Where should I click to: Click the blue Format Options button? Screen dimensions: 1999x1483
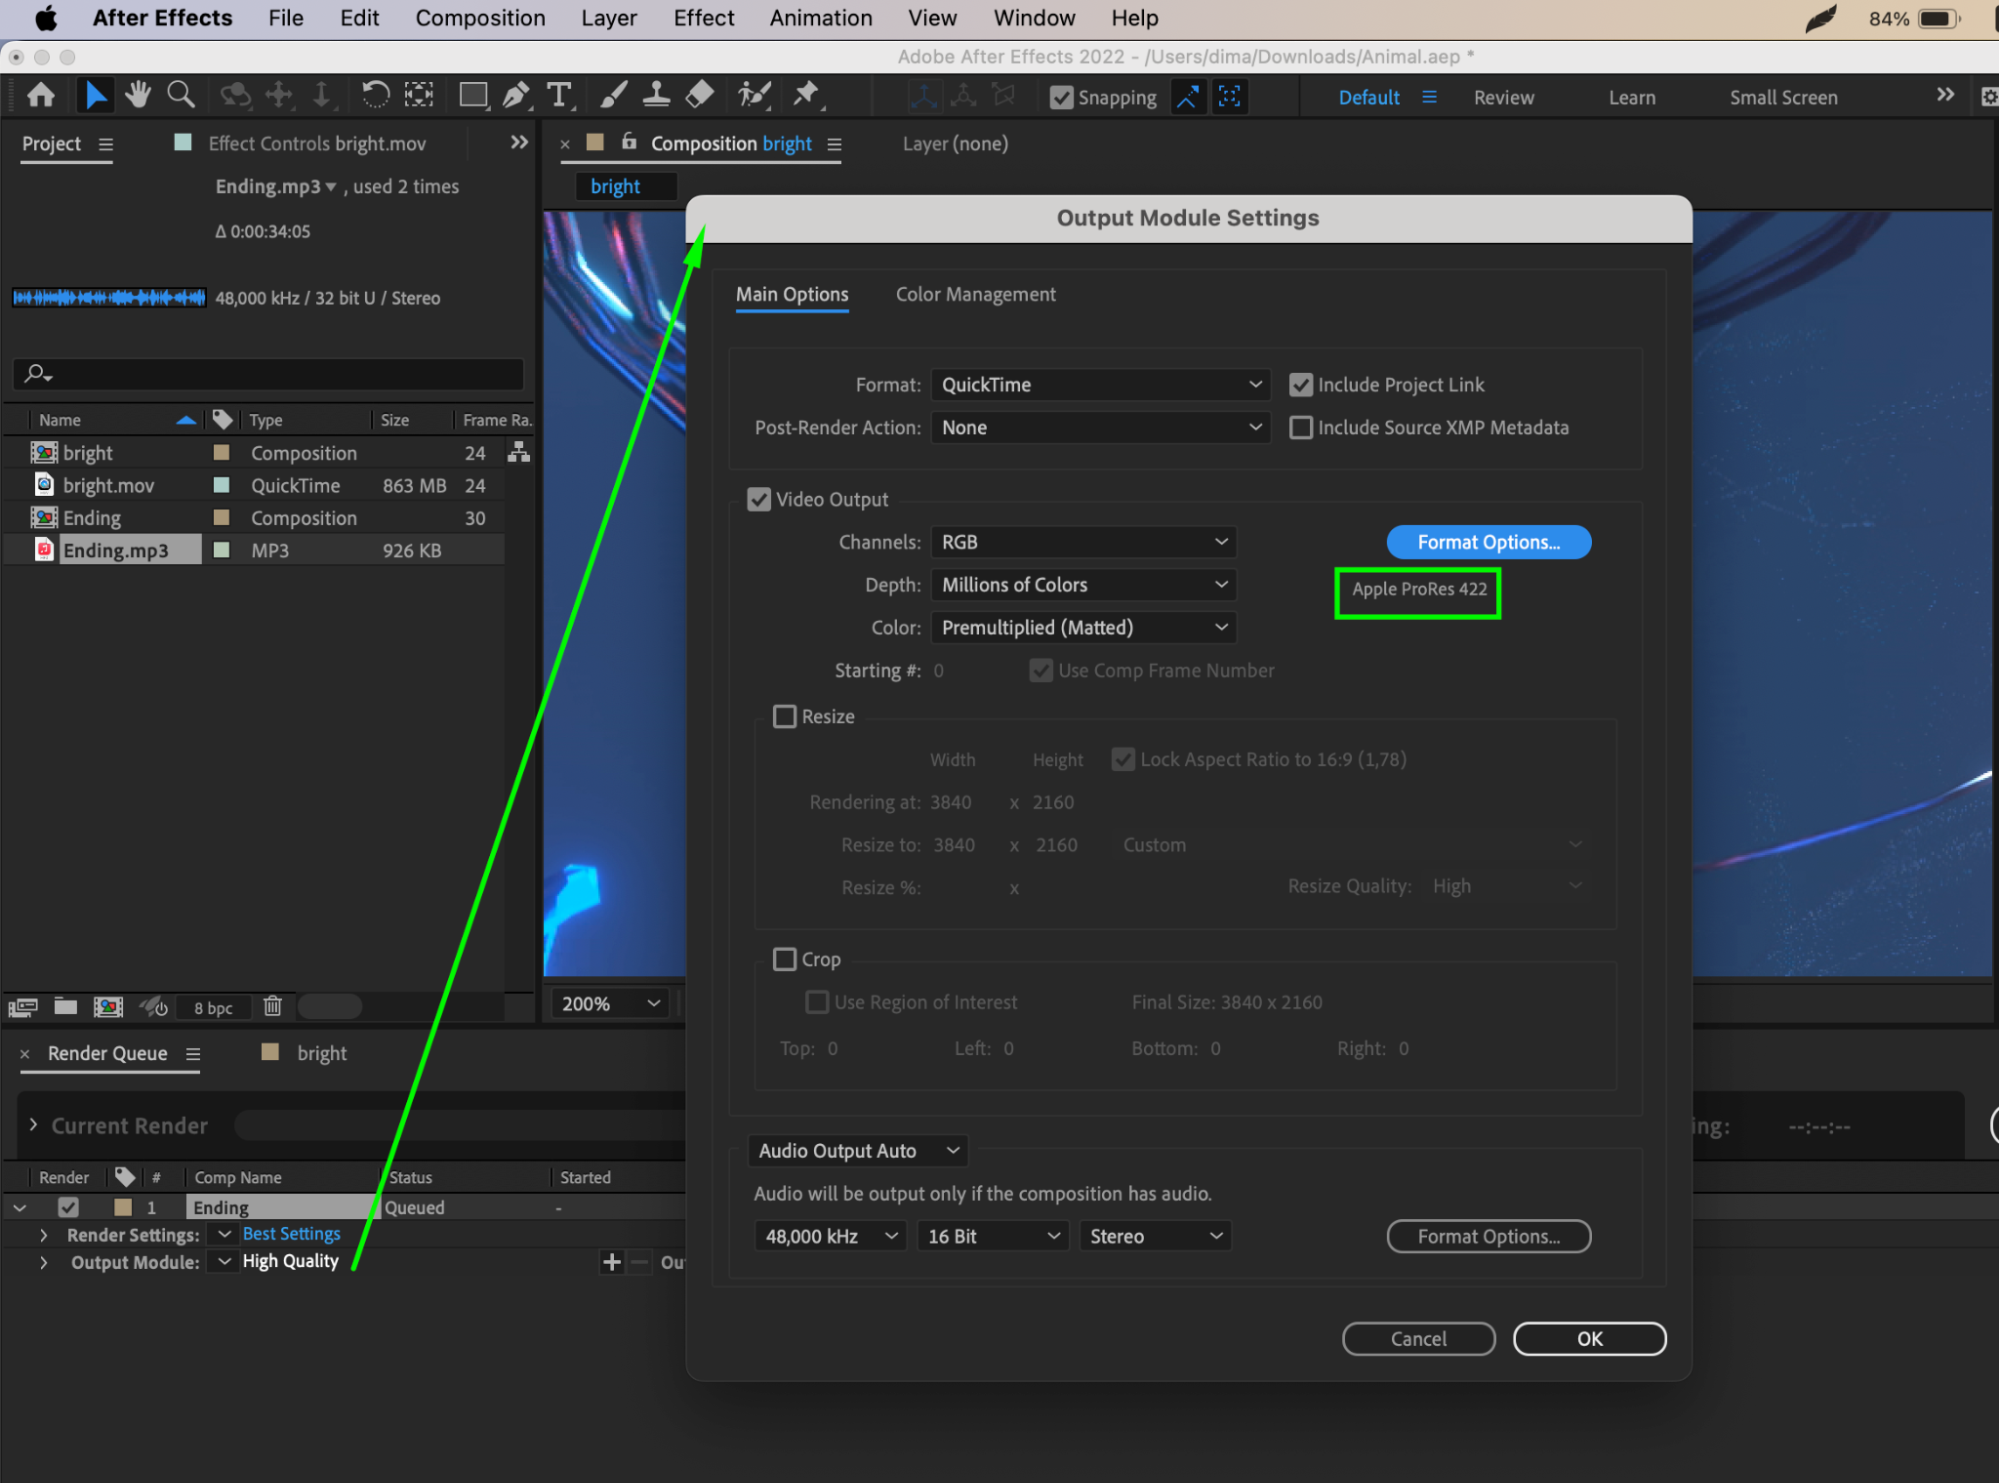(x=1487, y=542)
